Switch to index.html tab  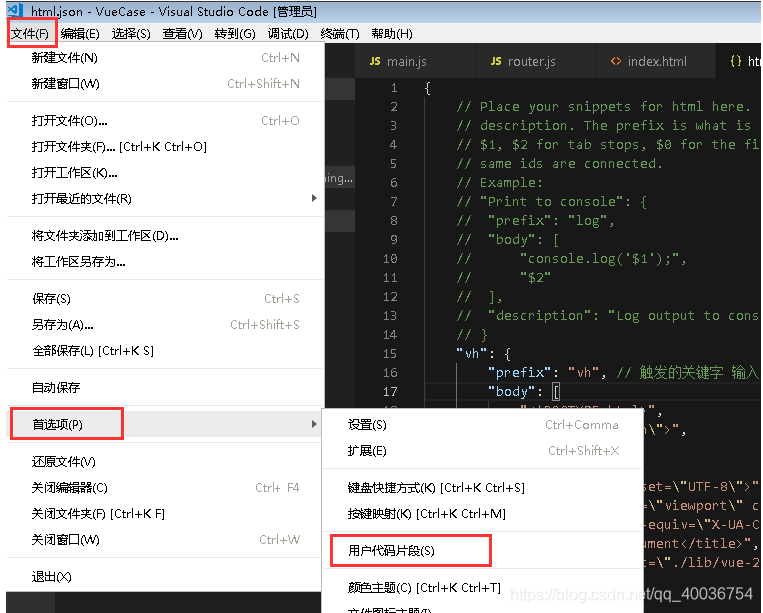[x=655, y=61]
